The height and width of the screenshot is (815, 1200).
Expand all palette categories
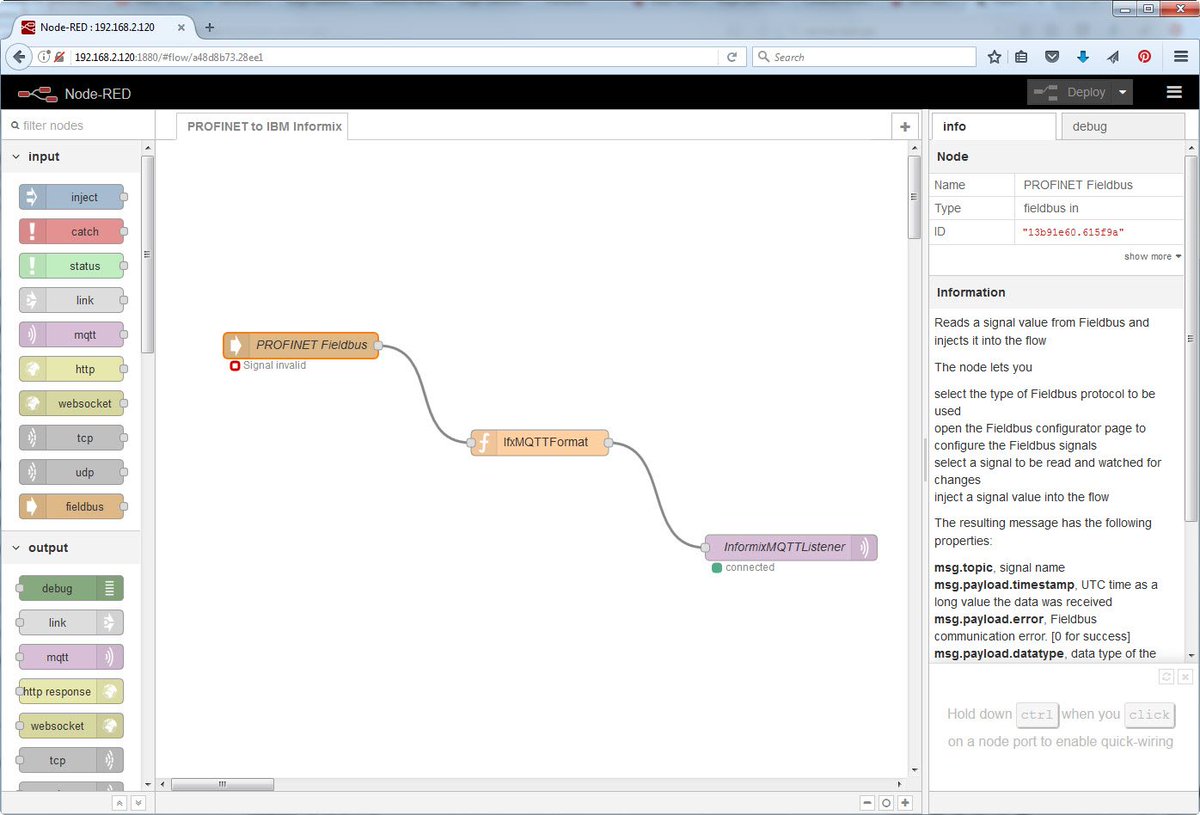(138, 803)
